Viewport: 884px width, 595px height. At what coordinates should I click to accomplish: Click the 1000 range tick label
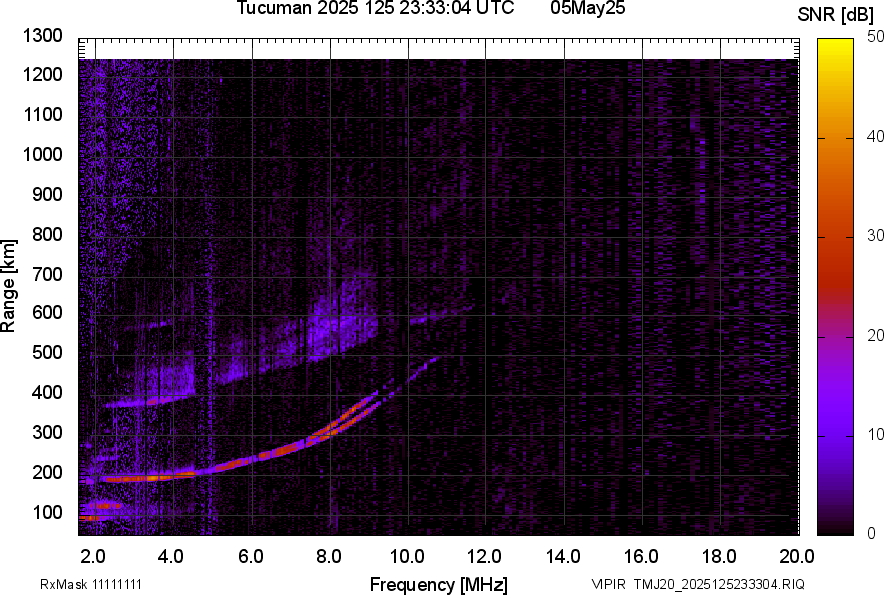pos(42,154)
